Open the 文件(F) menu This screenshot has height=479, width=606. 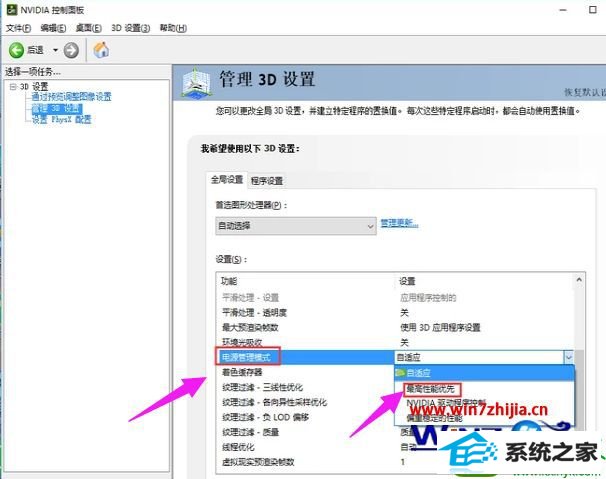click(18, 28)
